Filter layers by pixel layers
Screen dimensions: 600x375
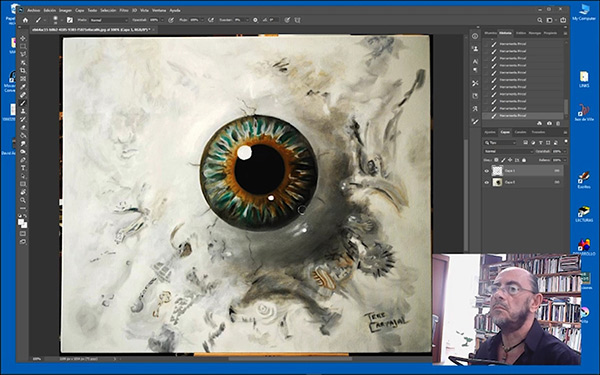tap(525, 142)
